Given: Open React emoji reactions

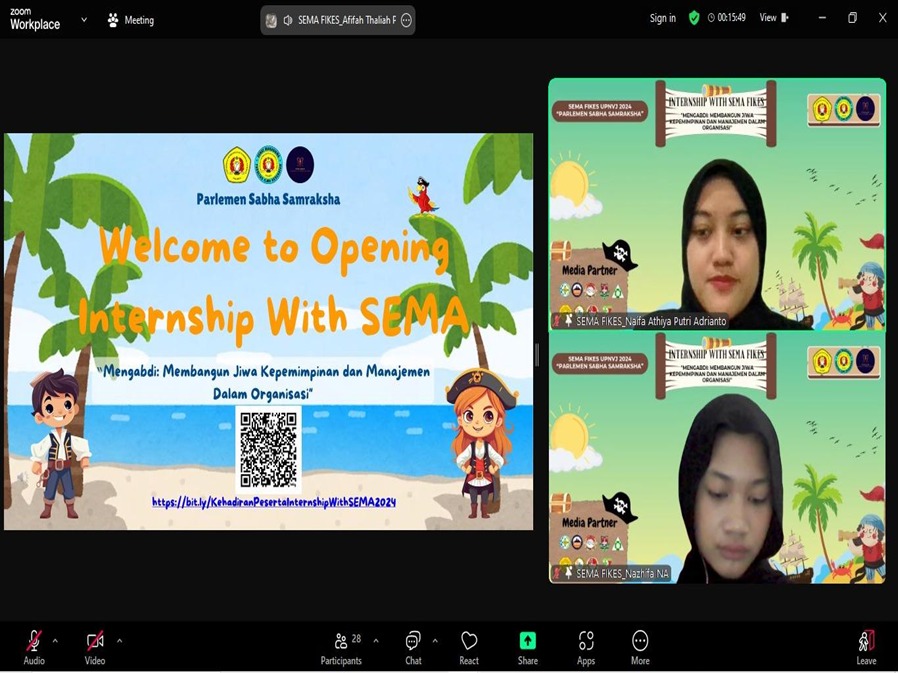Looking at the screenshot, I should [469, 645].
